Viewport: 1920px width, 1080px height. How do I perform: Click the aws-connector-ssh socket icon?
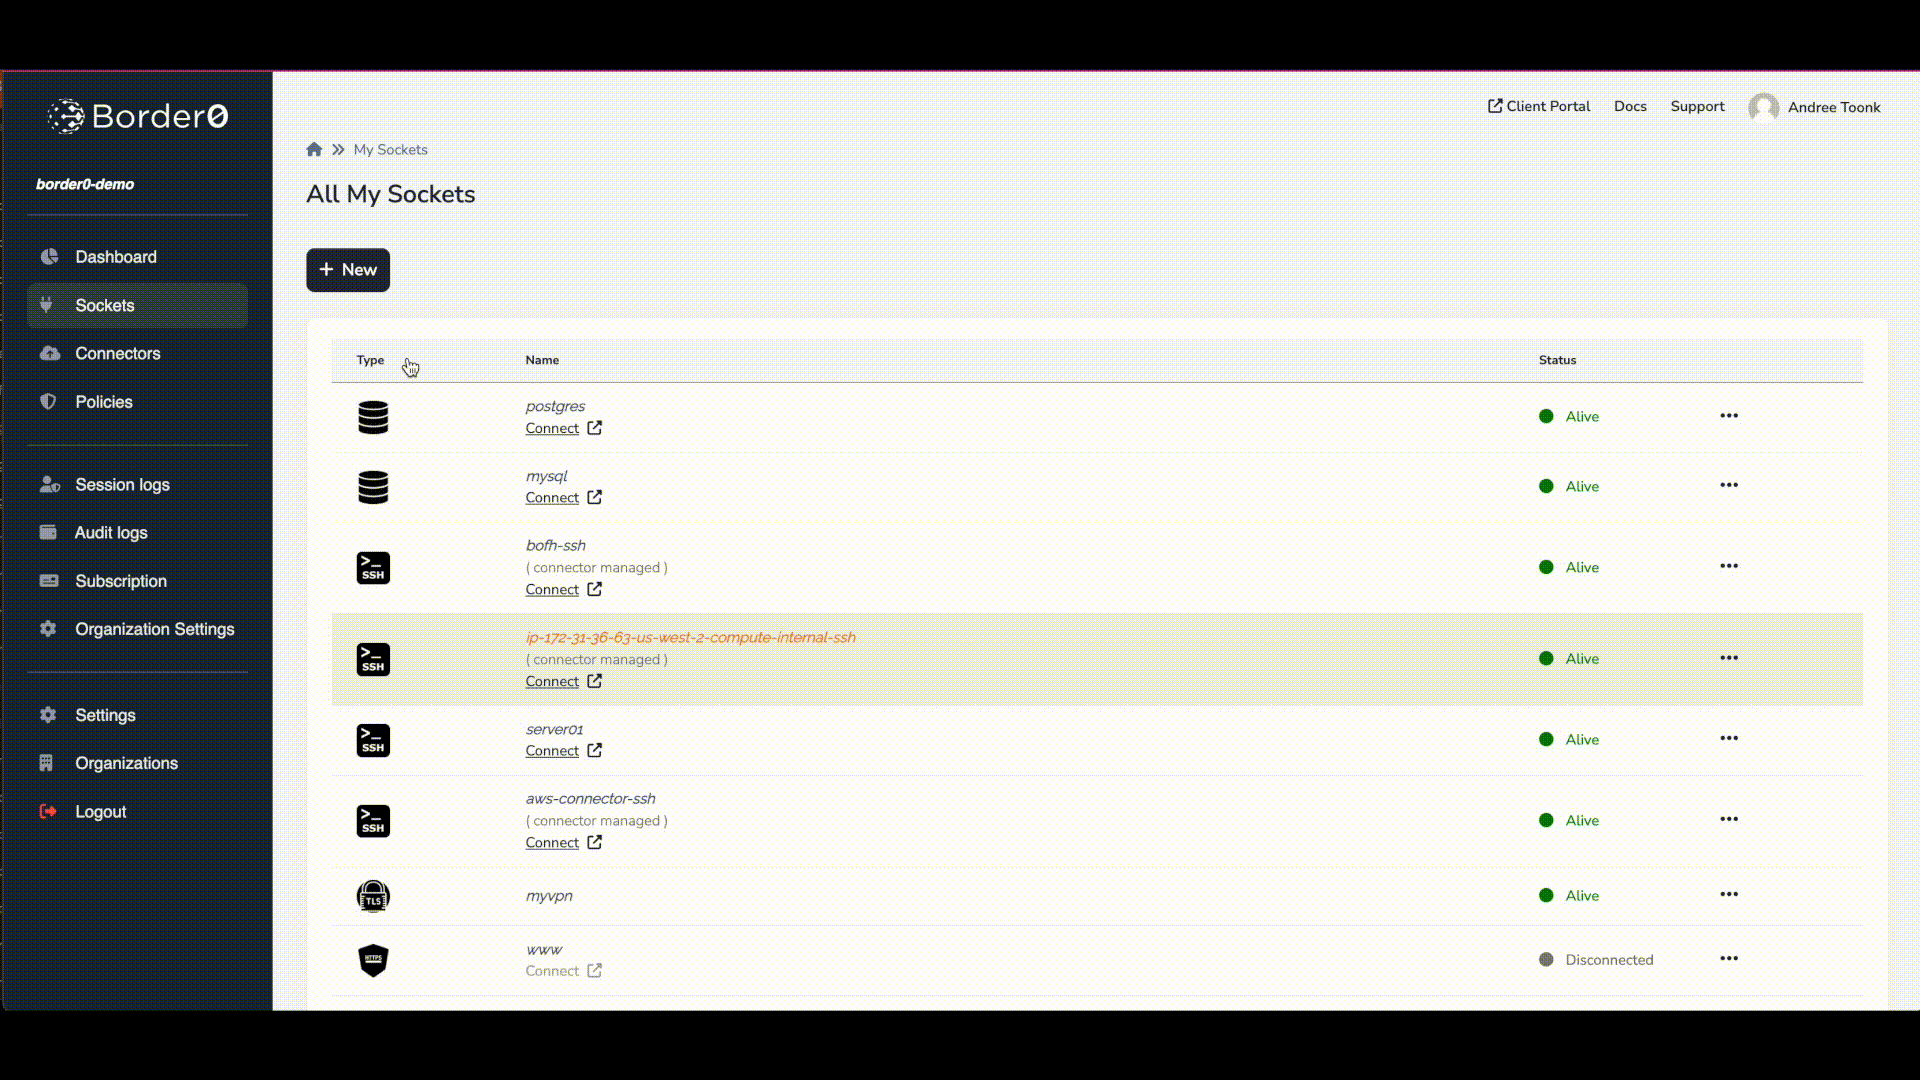[x=373, y=820]
